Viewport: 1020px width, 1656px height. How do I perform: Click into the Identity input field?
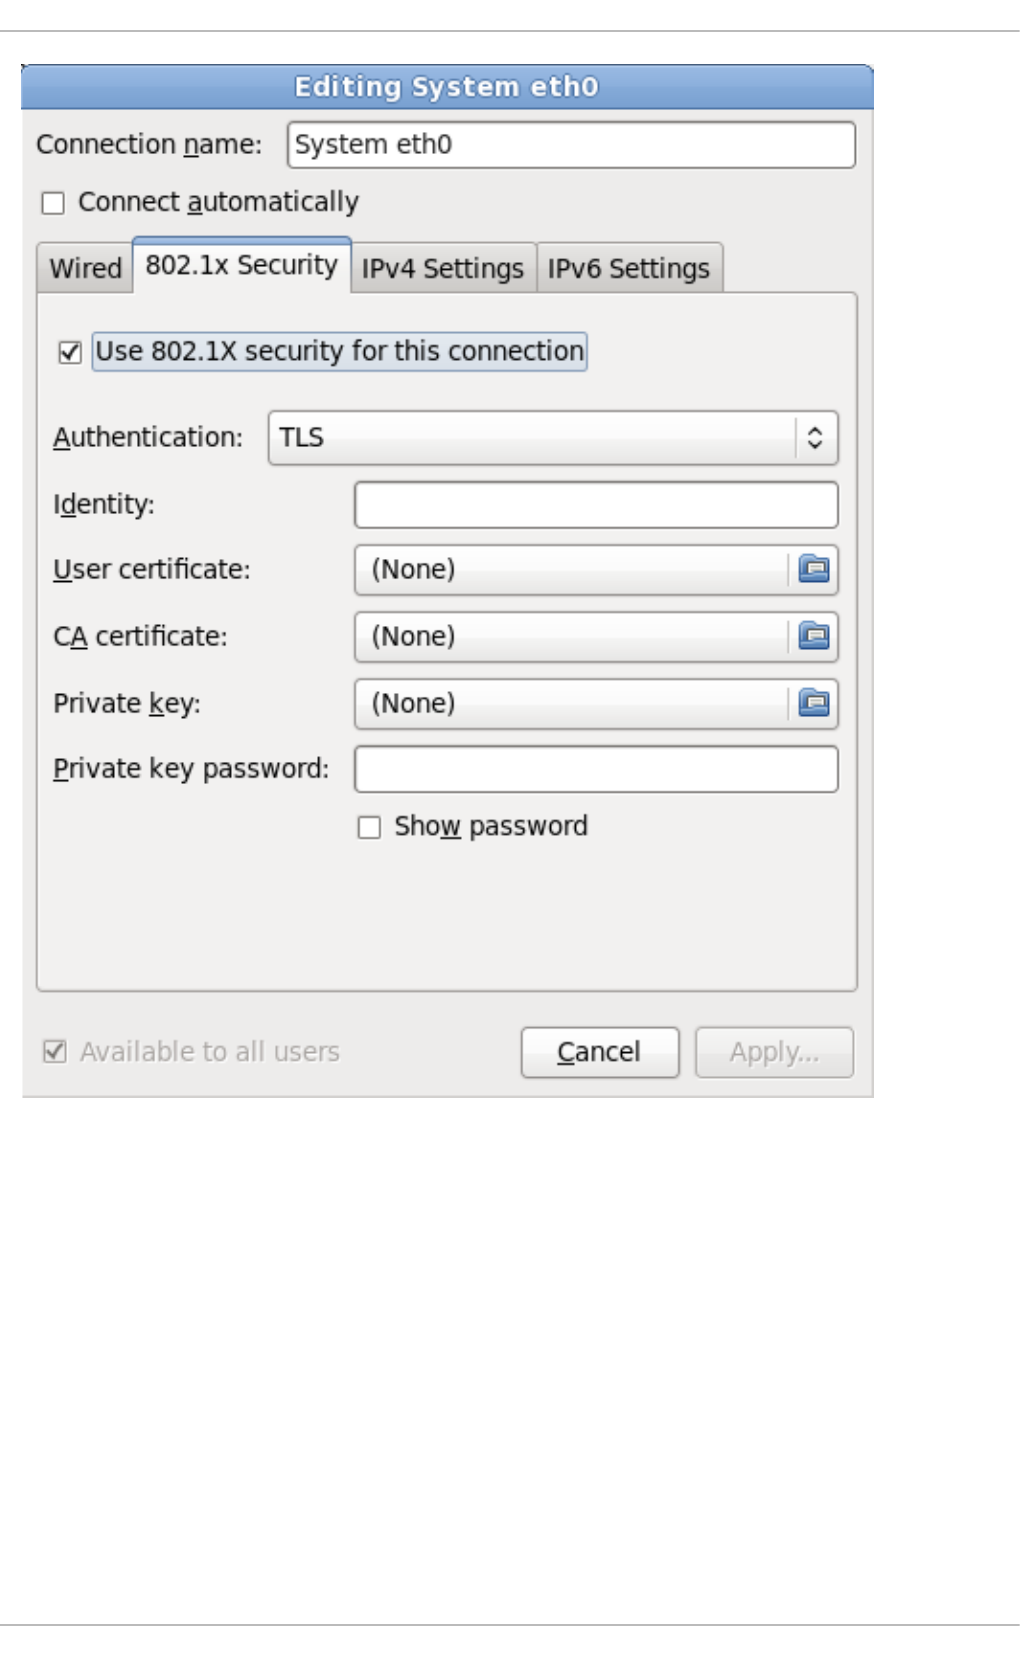click(595, 505)
